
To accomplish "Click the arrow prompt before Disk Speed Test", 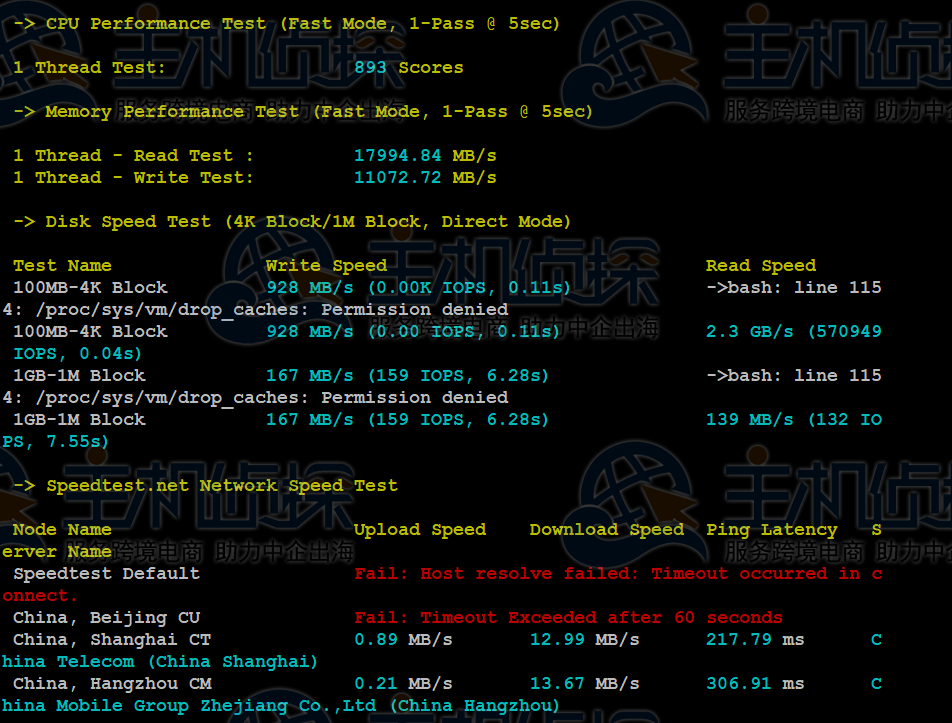I will coord(21,221).
